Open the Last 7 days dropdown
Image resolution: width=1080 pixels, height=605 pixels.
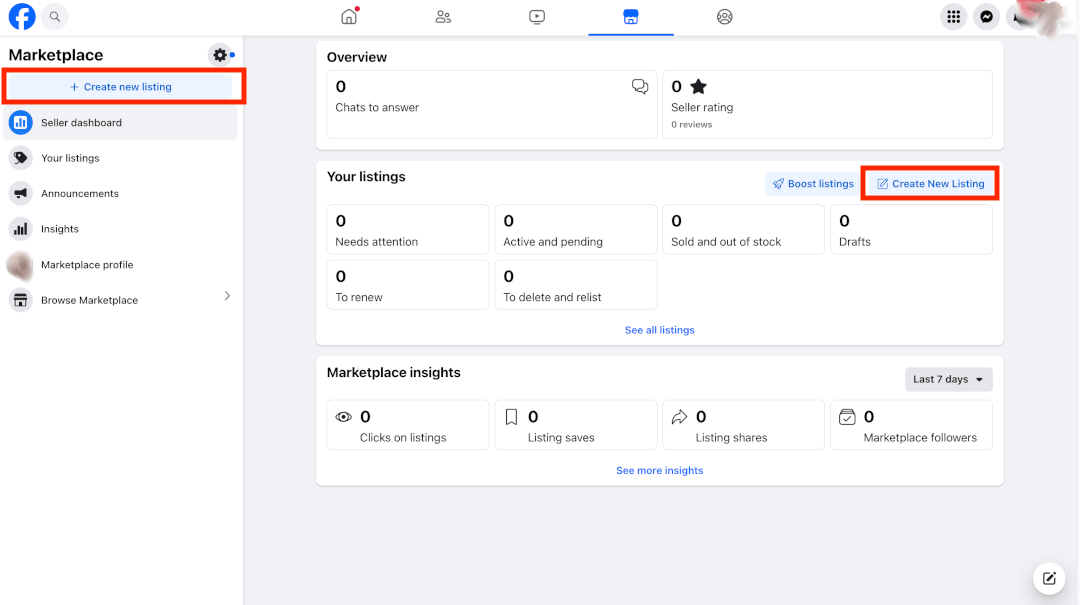tap(948, 380)
